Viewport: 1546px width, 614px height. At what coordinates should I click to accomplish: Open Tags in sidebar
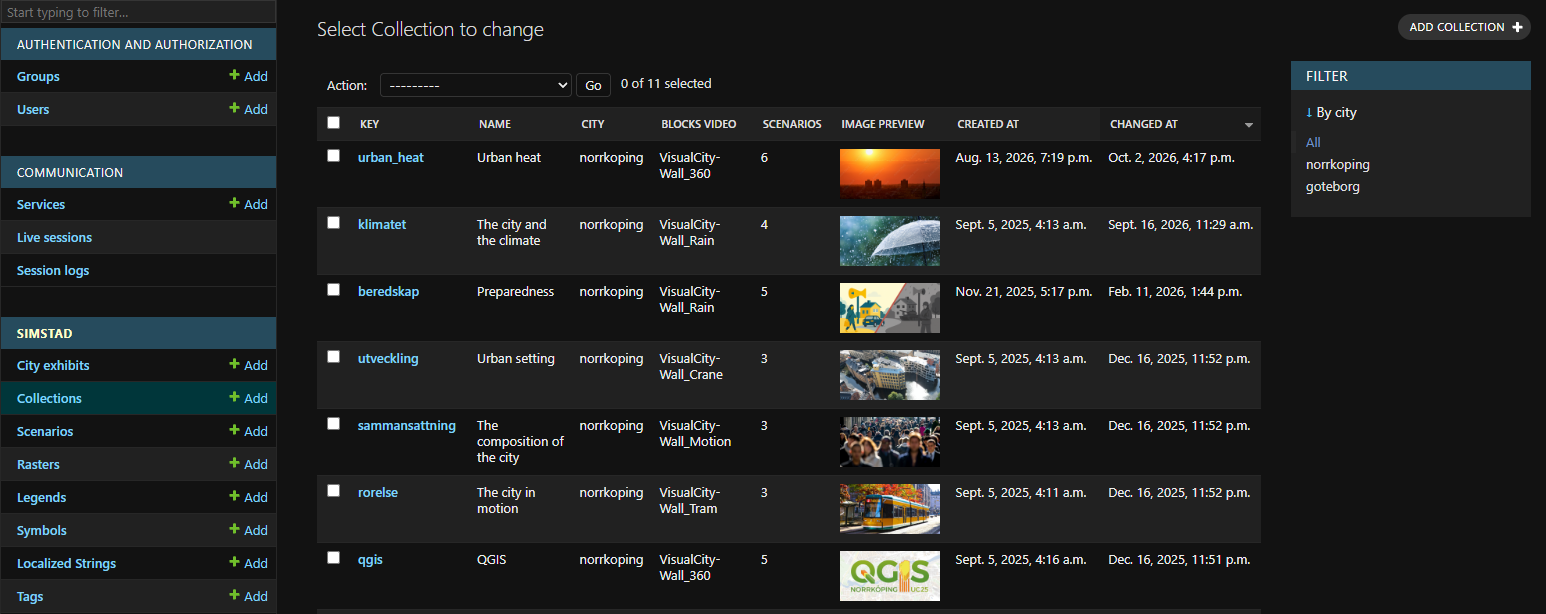click(x=30, y=596)
